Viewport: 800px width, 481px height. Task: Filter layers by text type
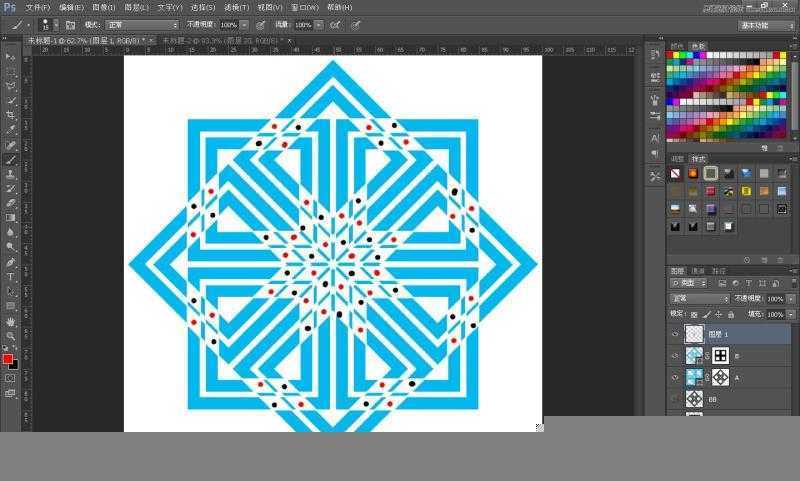point(748,283)
